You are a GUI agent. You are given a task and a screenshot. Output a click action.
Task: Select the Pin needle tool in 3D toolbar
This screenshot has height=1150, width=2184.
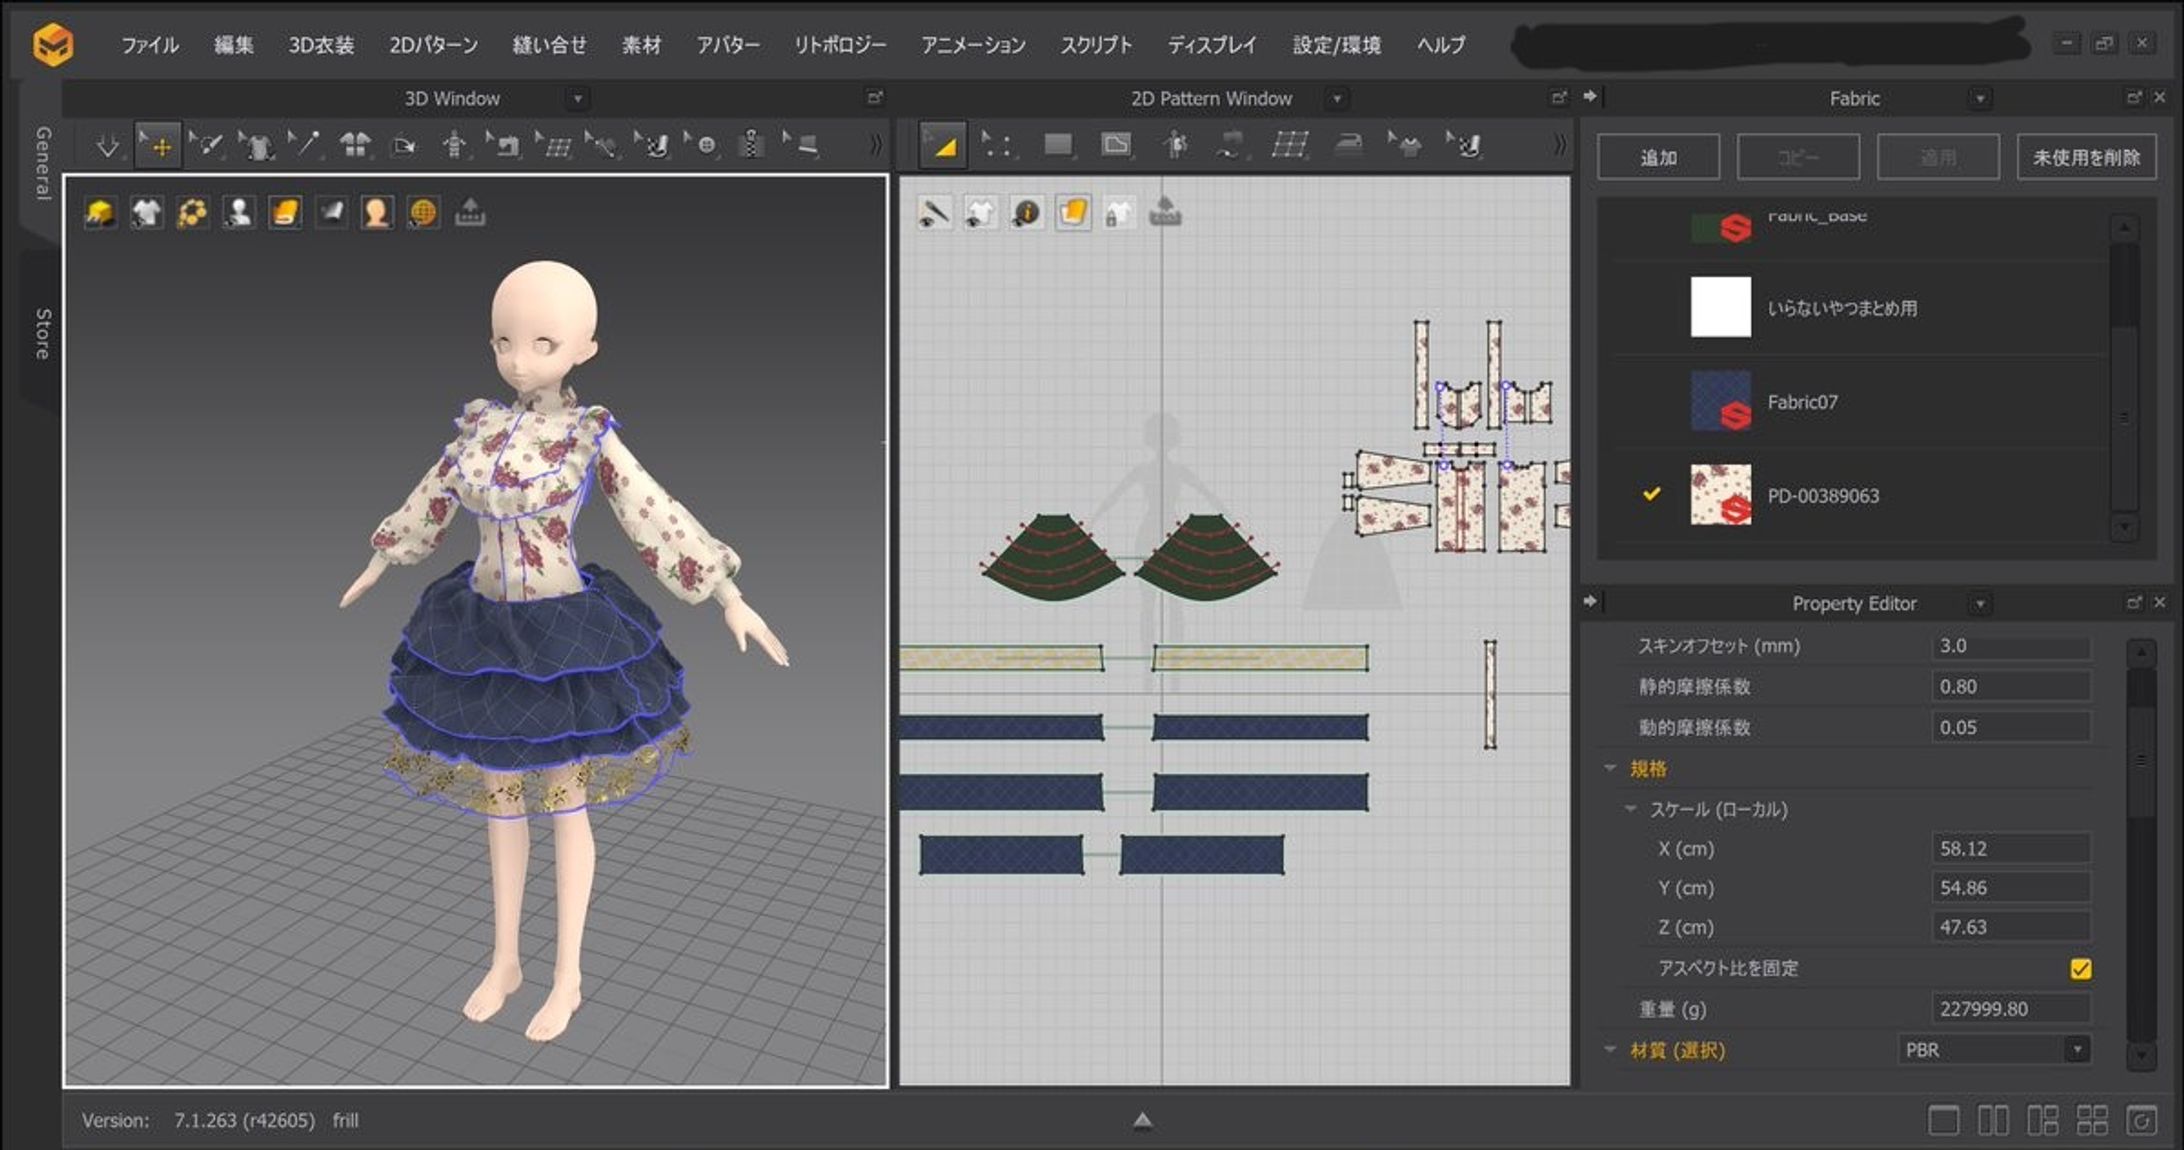click(x=305, y=146)
